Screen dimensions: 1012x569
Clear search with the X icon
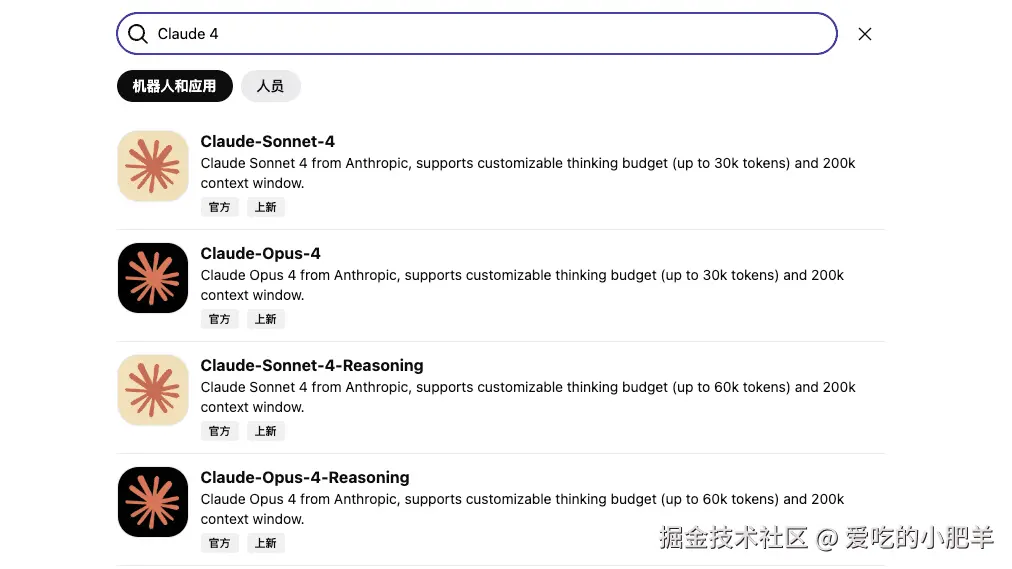click(865, 34)
